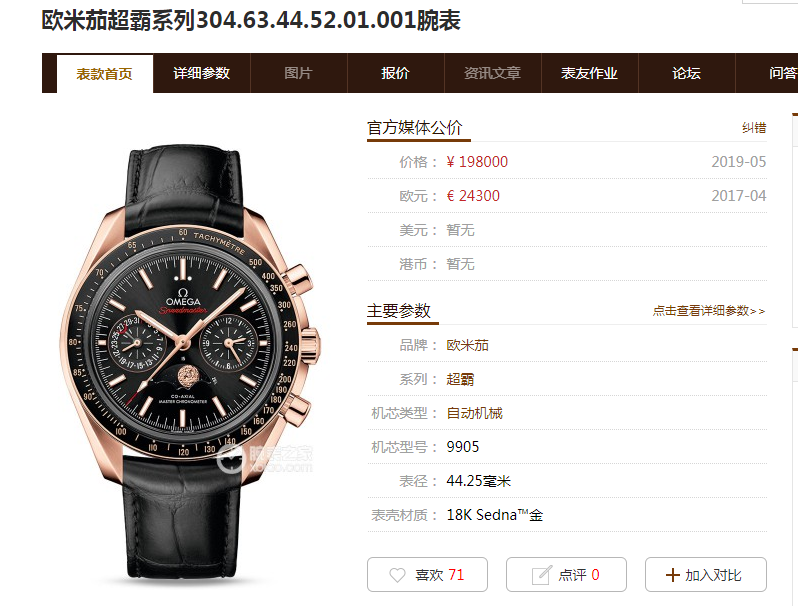Open the 表款首页 tab
This screenshot has height=606, width=798.
104,74
